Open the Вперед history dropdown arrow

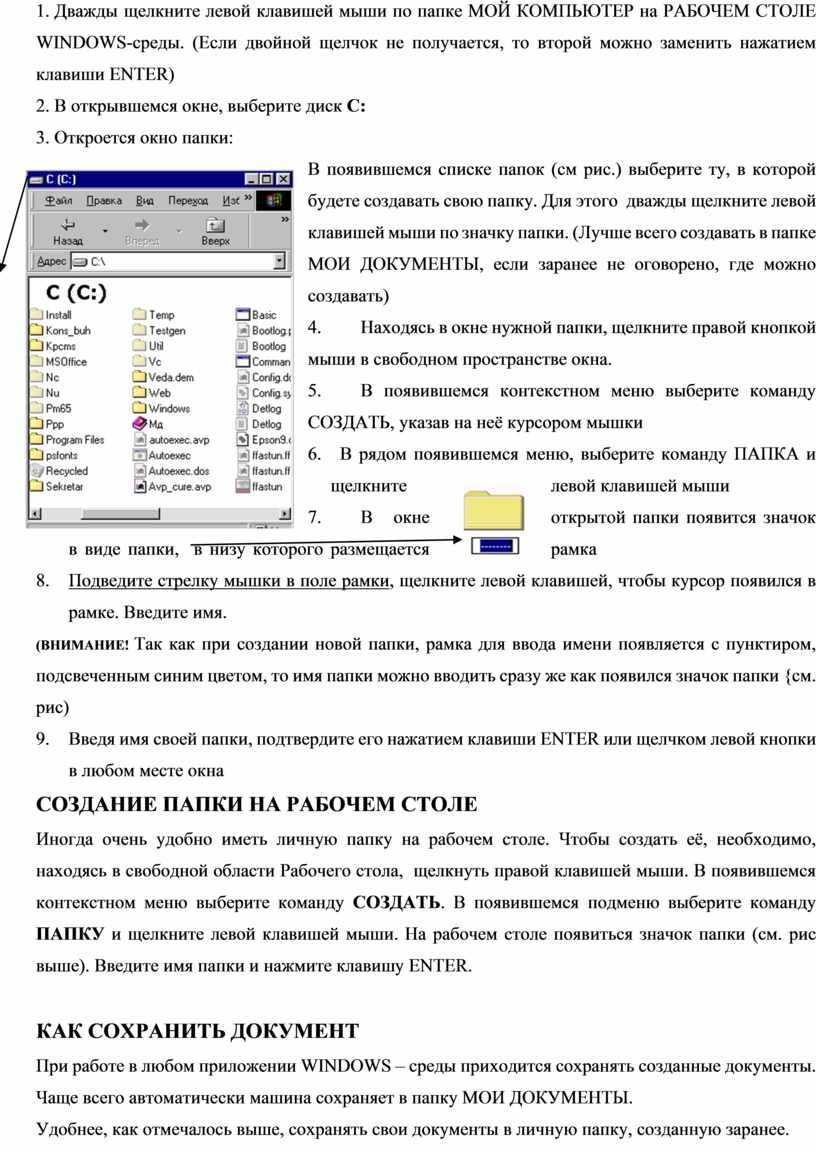coord(179,231)
